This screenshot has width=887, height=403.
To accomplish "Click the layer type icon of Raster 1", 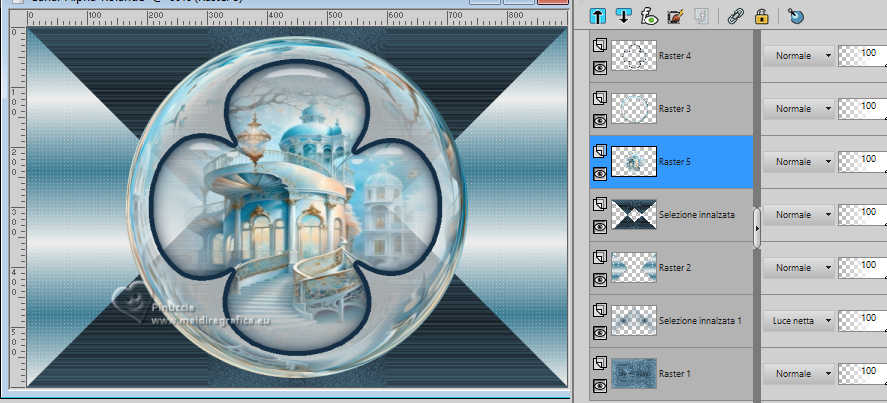I will tap(600, 364).
